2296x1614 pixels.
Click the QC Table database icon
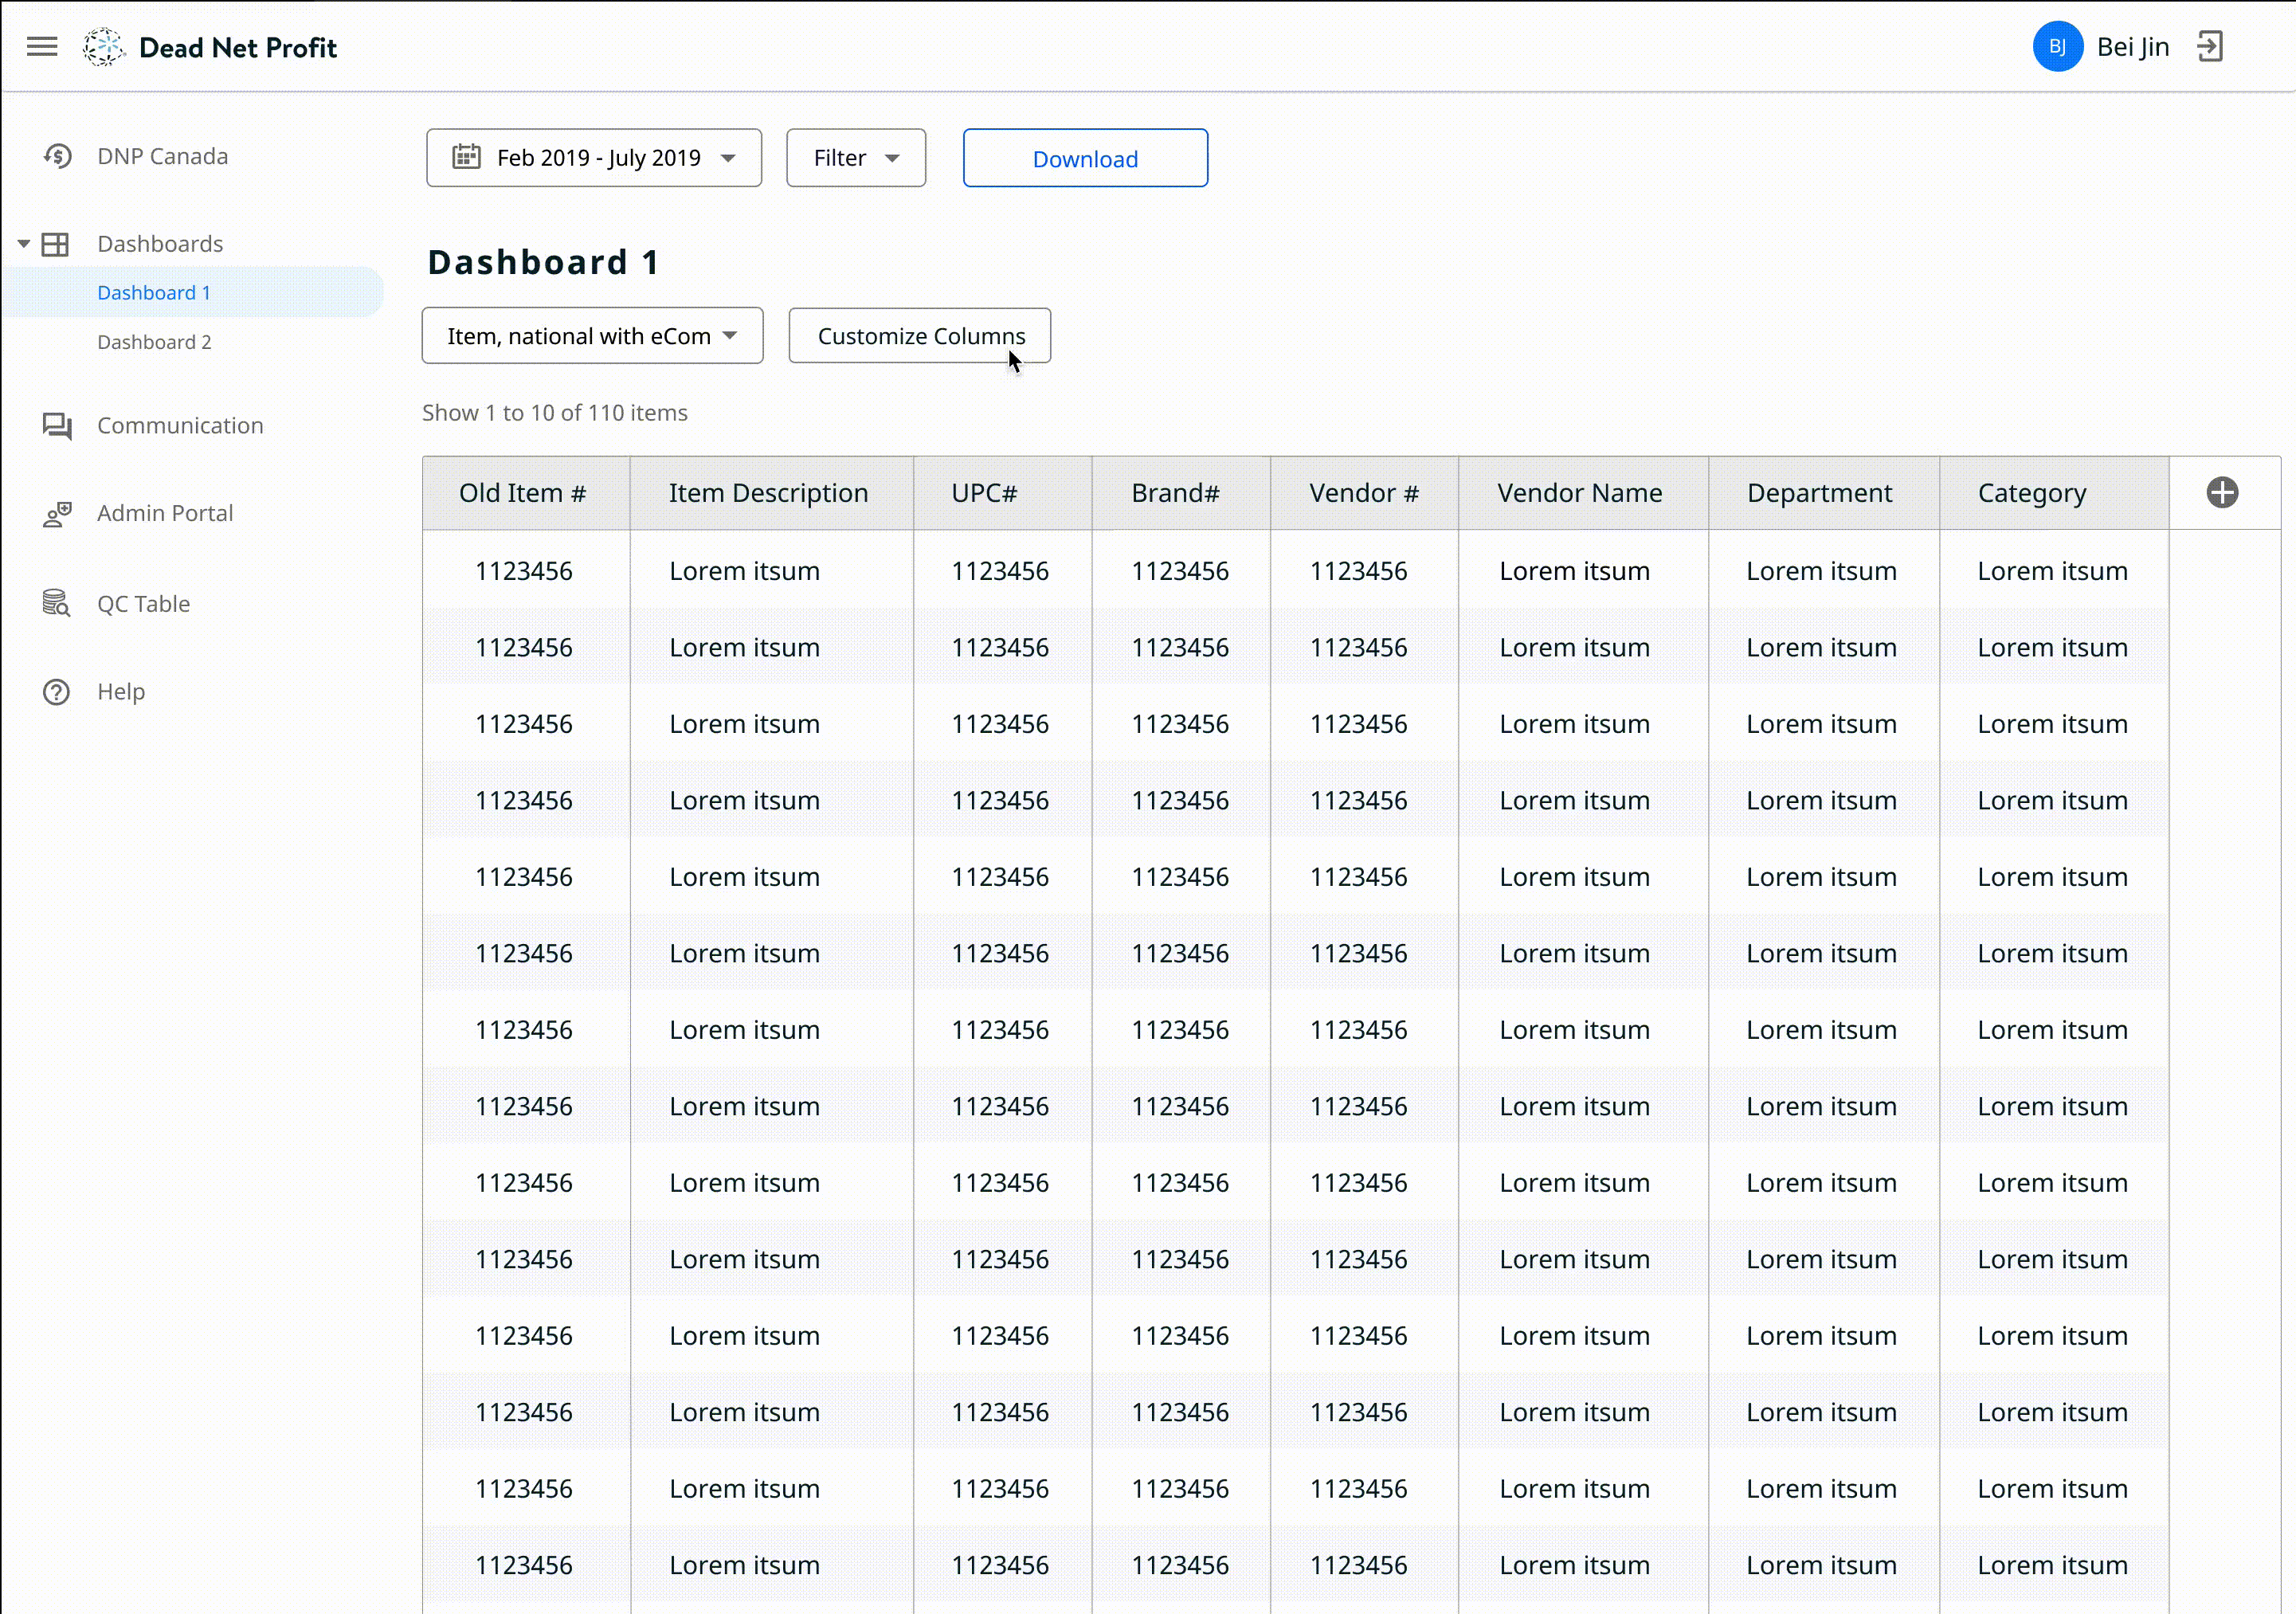(x=57, y=604)
